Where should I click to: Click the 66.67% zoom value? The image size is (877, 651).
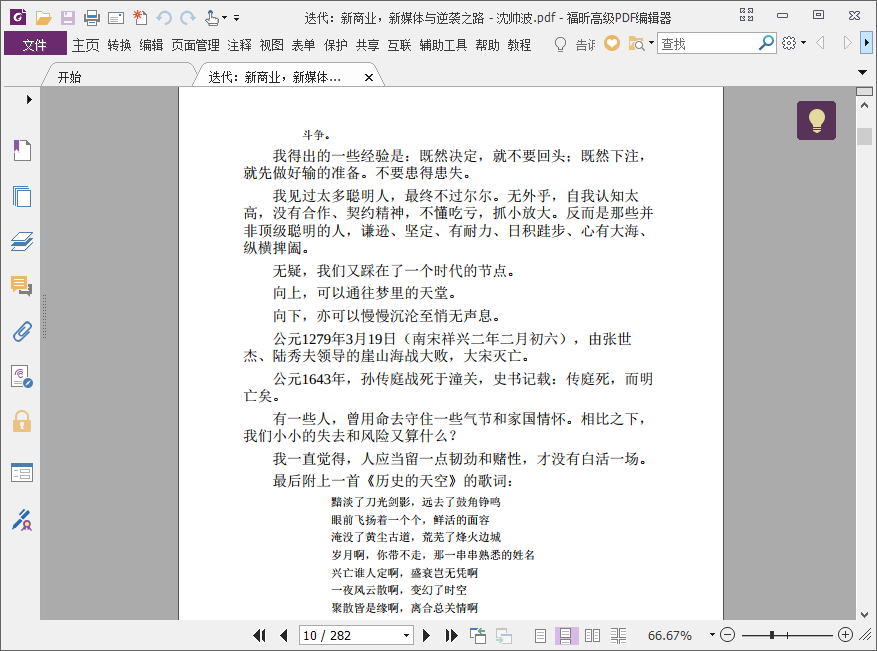click(x=670, y=635)
